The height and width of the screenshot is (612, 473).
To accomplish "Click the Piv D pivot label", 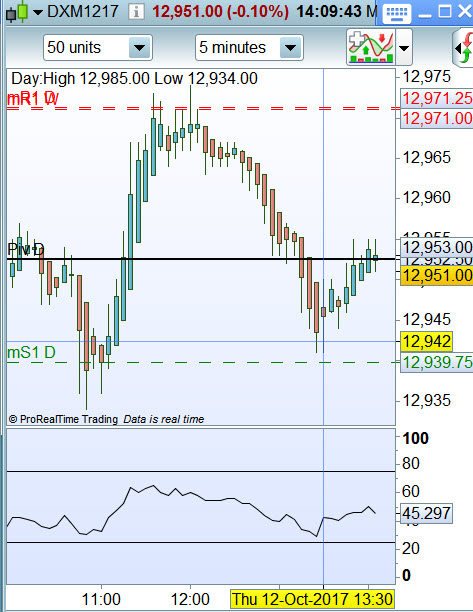I will 26,250.
